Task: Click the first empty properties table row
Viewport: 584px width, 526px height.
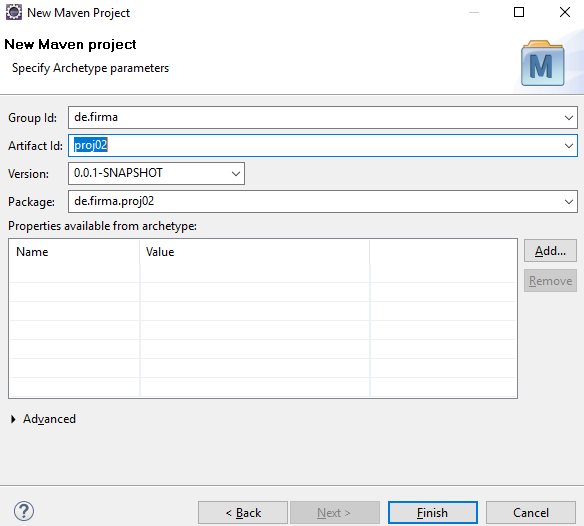Action: pos(263,273)
